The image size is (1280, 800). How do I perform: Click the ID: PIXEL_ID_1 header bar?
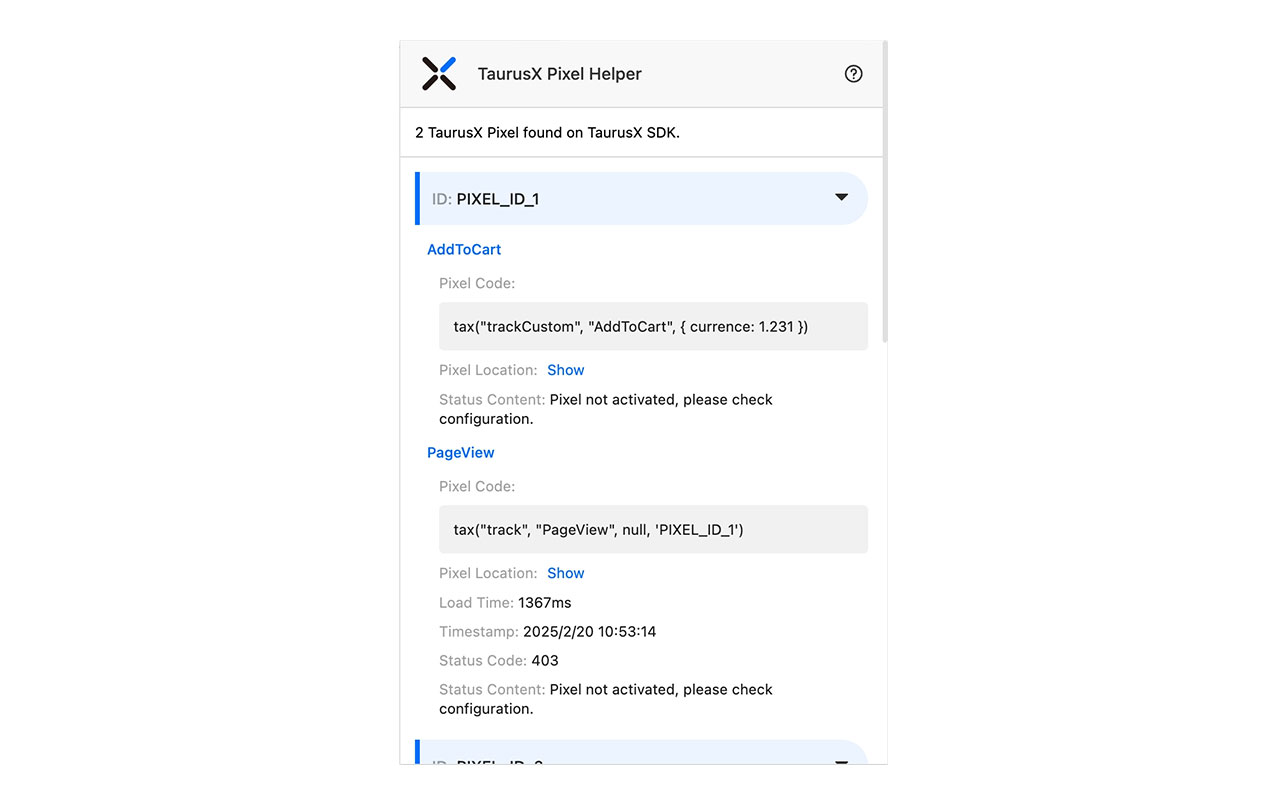tap(641, 198)
